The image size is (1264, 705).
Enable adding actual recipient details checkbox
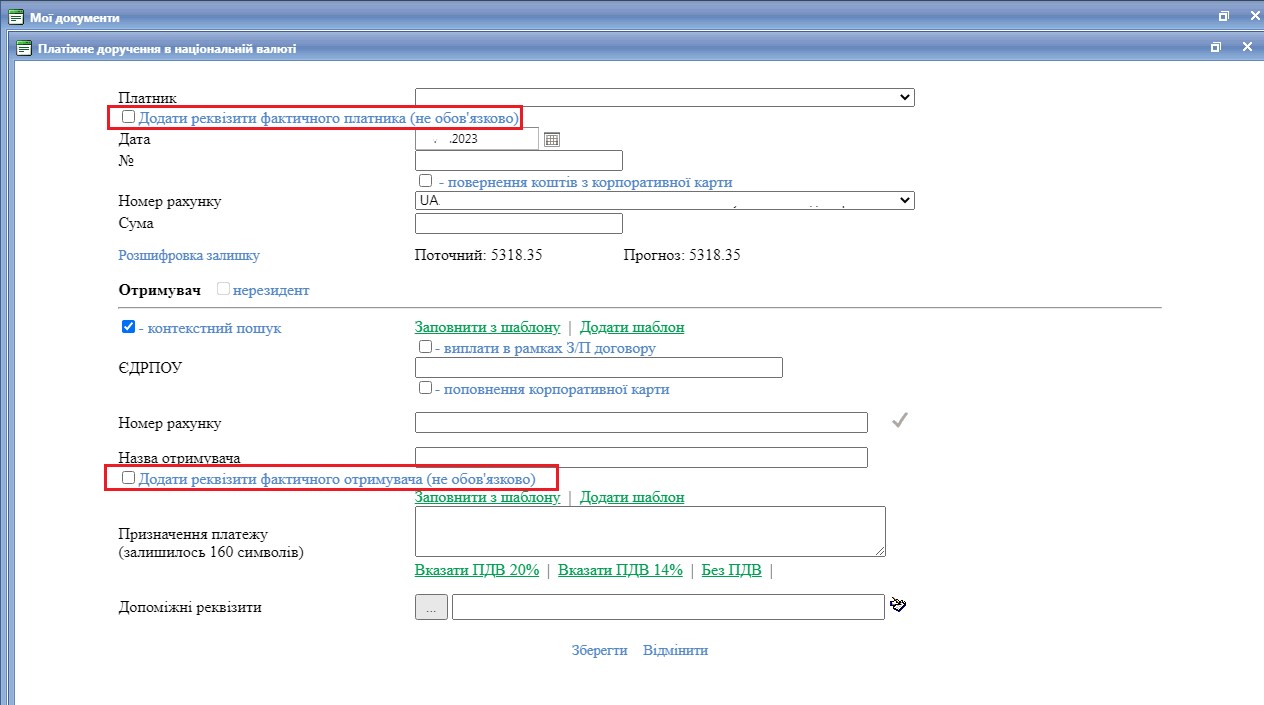(128, 478)
